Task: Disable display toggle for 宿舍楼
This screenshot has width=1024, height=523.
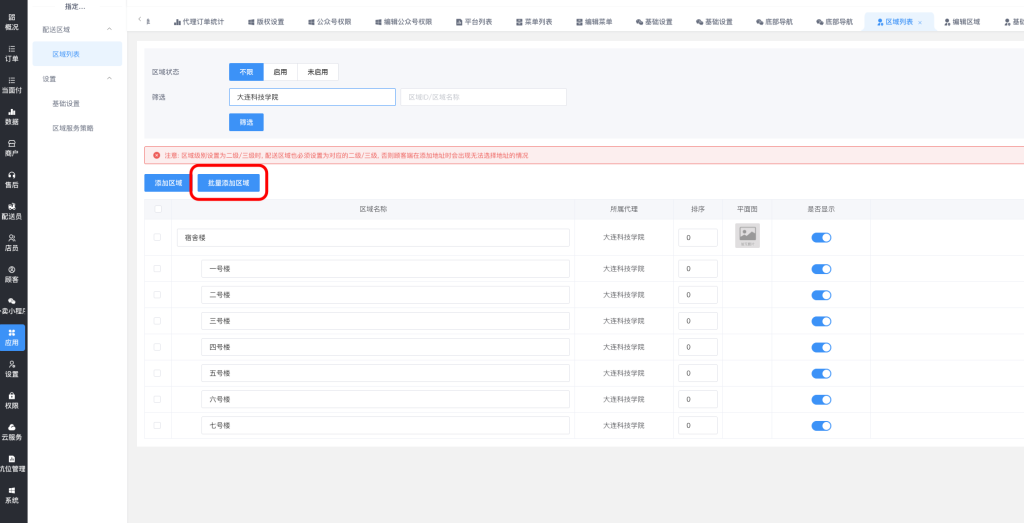Action: point(821,237)
